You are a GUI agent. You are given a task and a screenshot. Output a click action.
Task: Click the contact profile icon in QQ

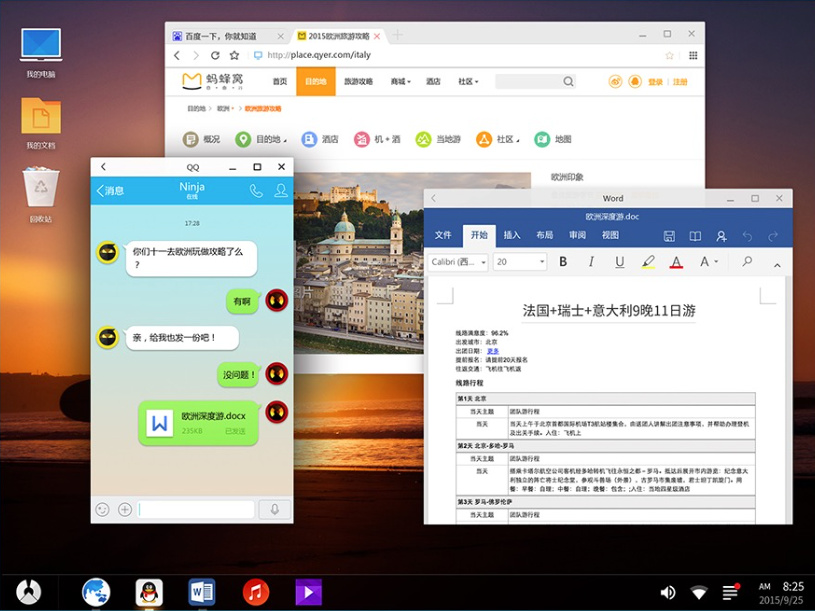point(281,191)
